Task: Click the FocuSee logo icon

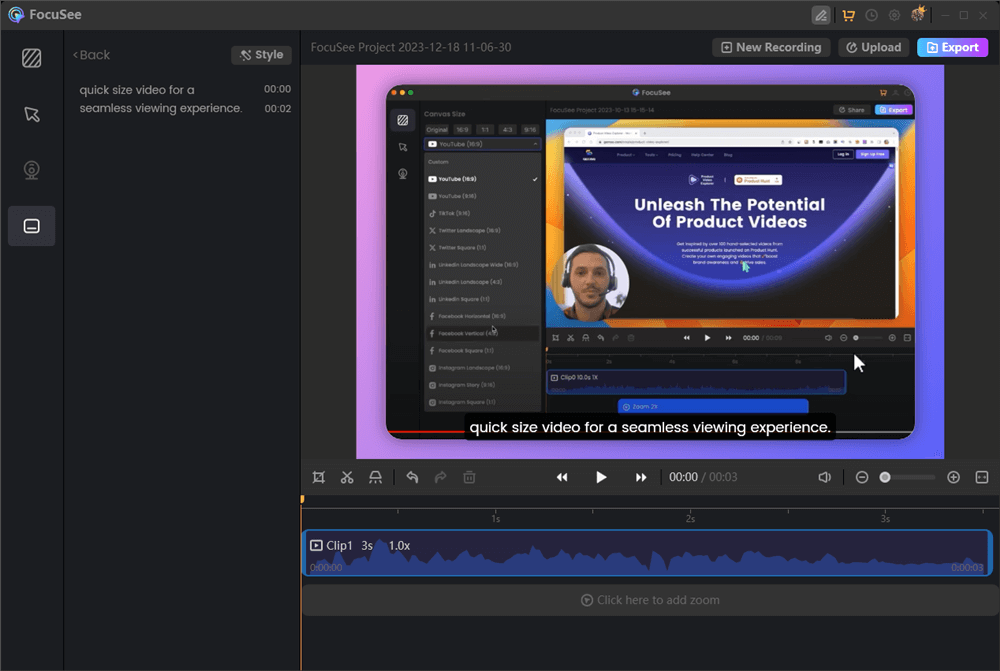Action: tap(16, 15)
